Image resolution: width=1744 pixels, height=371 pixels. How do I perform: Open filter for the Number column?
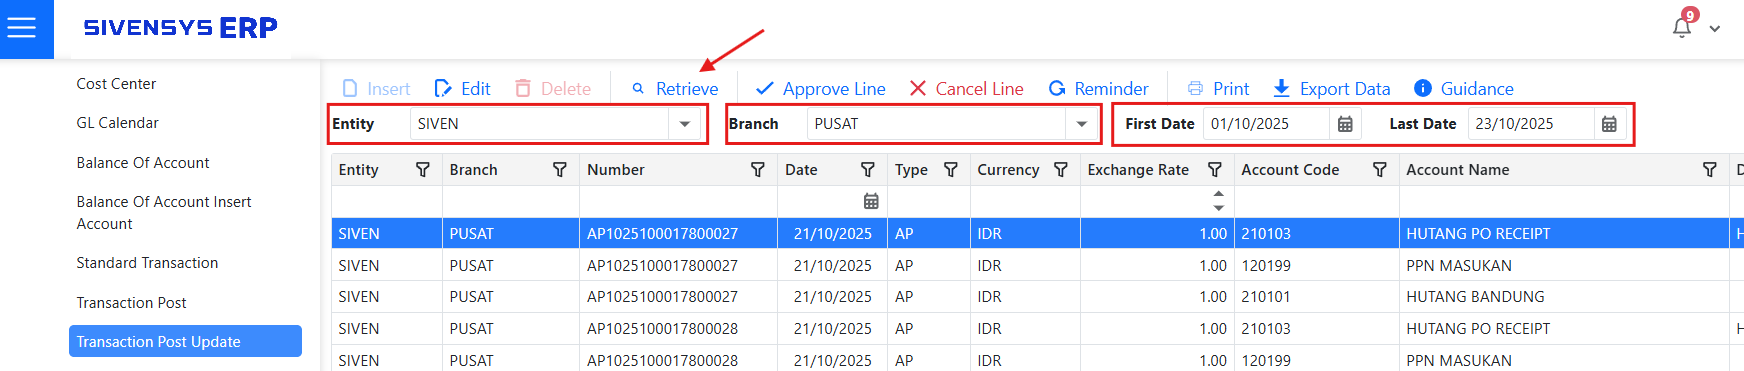[758, 170]
